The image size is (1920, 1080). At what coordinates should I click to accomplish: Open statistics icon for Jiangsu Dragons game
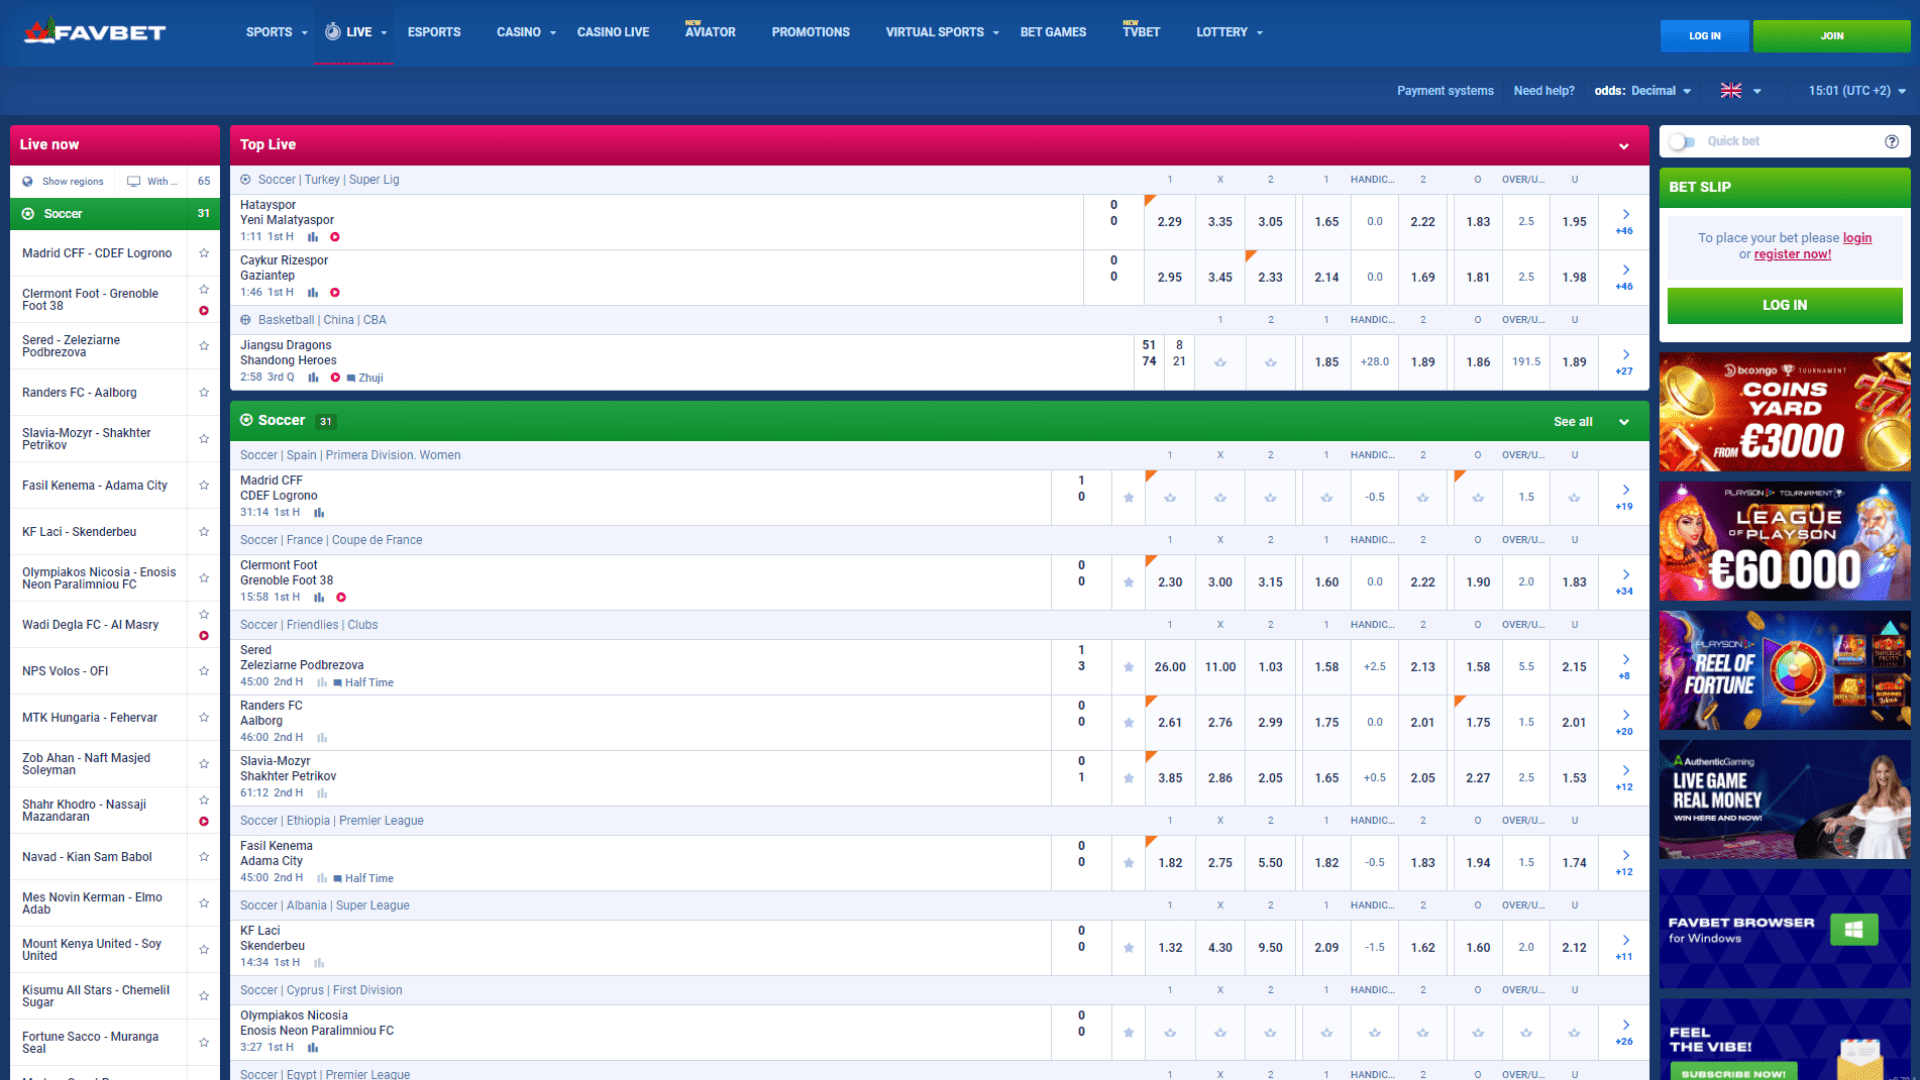(x=313, y=377)
